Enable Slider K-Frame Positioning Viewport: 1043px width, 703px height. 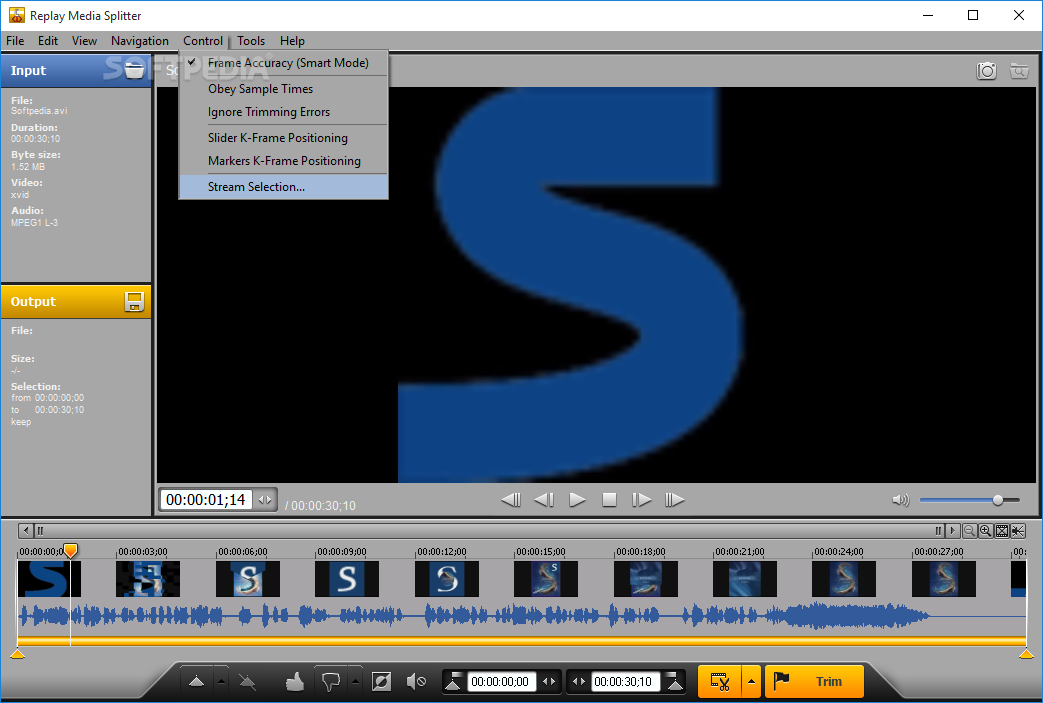[x=284, y=138]
